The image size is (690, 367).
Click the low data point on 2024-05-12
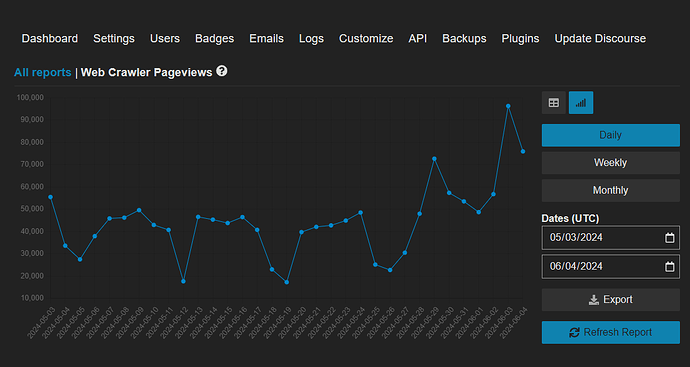click(184, 281)
